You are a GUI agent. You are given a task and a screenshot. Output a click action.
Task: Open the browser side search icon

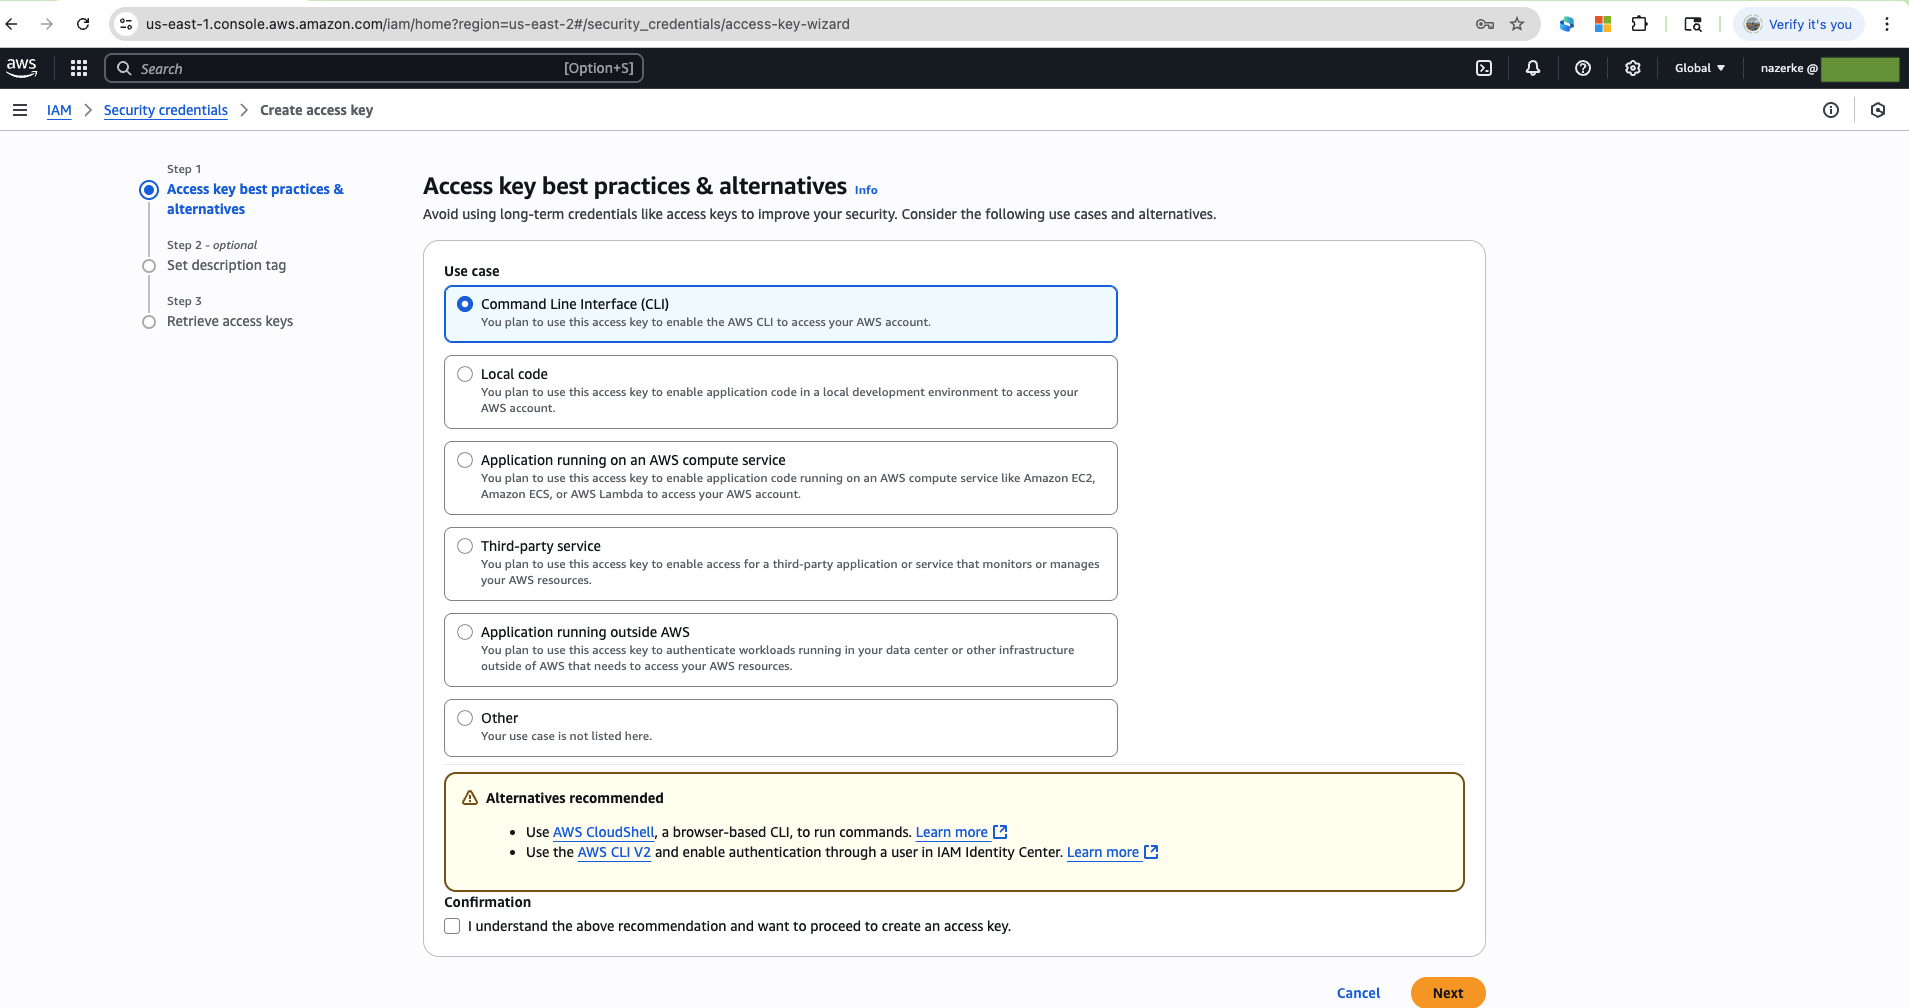pos(1693,24)
